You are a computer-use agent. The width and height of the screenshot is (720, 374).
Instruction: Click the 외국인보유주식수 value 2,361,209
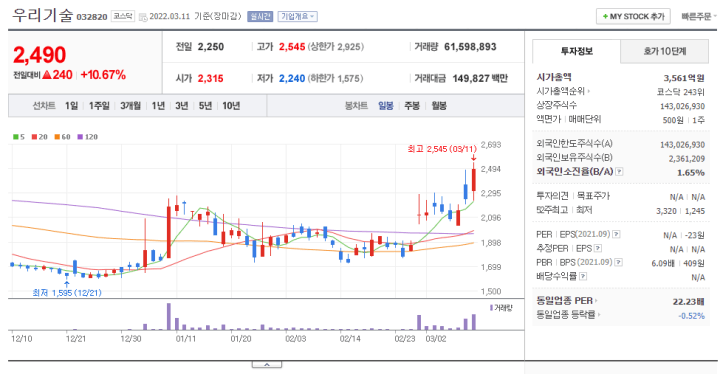[687, 159]
